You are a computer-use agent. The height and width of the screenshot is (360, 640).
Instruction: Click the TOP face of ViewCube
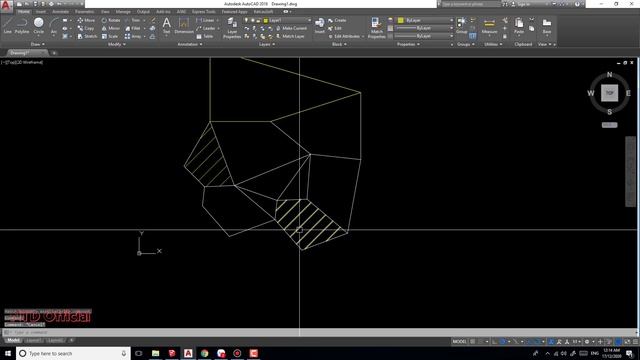609,93
